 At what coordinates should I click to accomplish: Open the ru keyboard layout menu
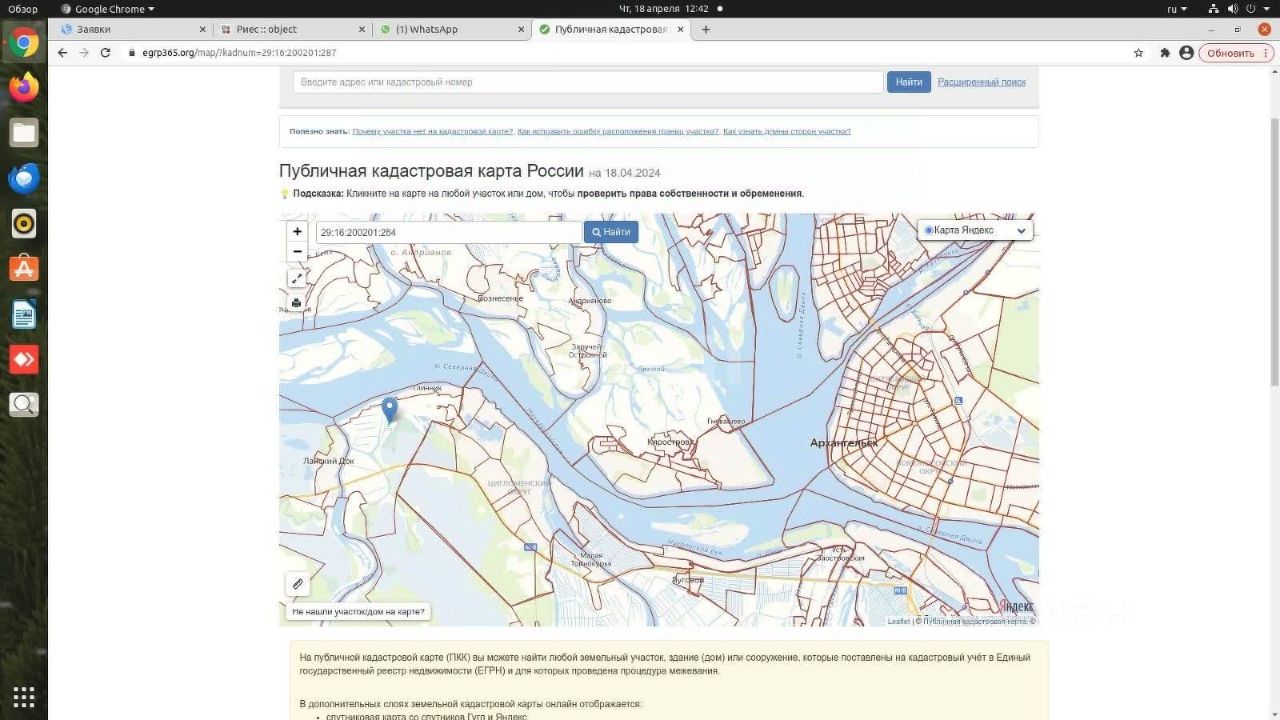click(1177, 9)
